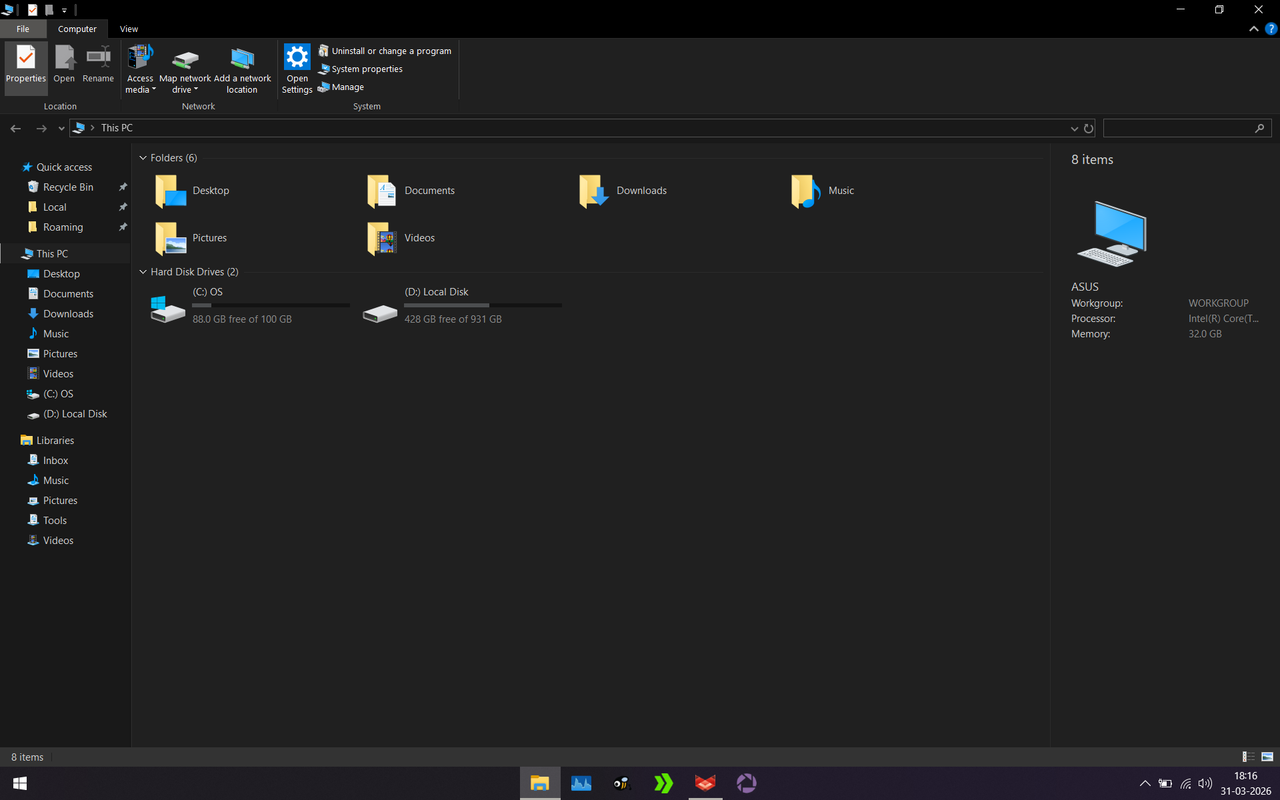Viewport: 1280px width, 800px height.
Task: Select the (C:) OS drive tile
Action: (250, 305)
